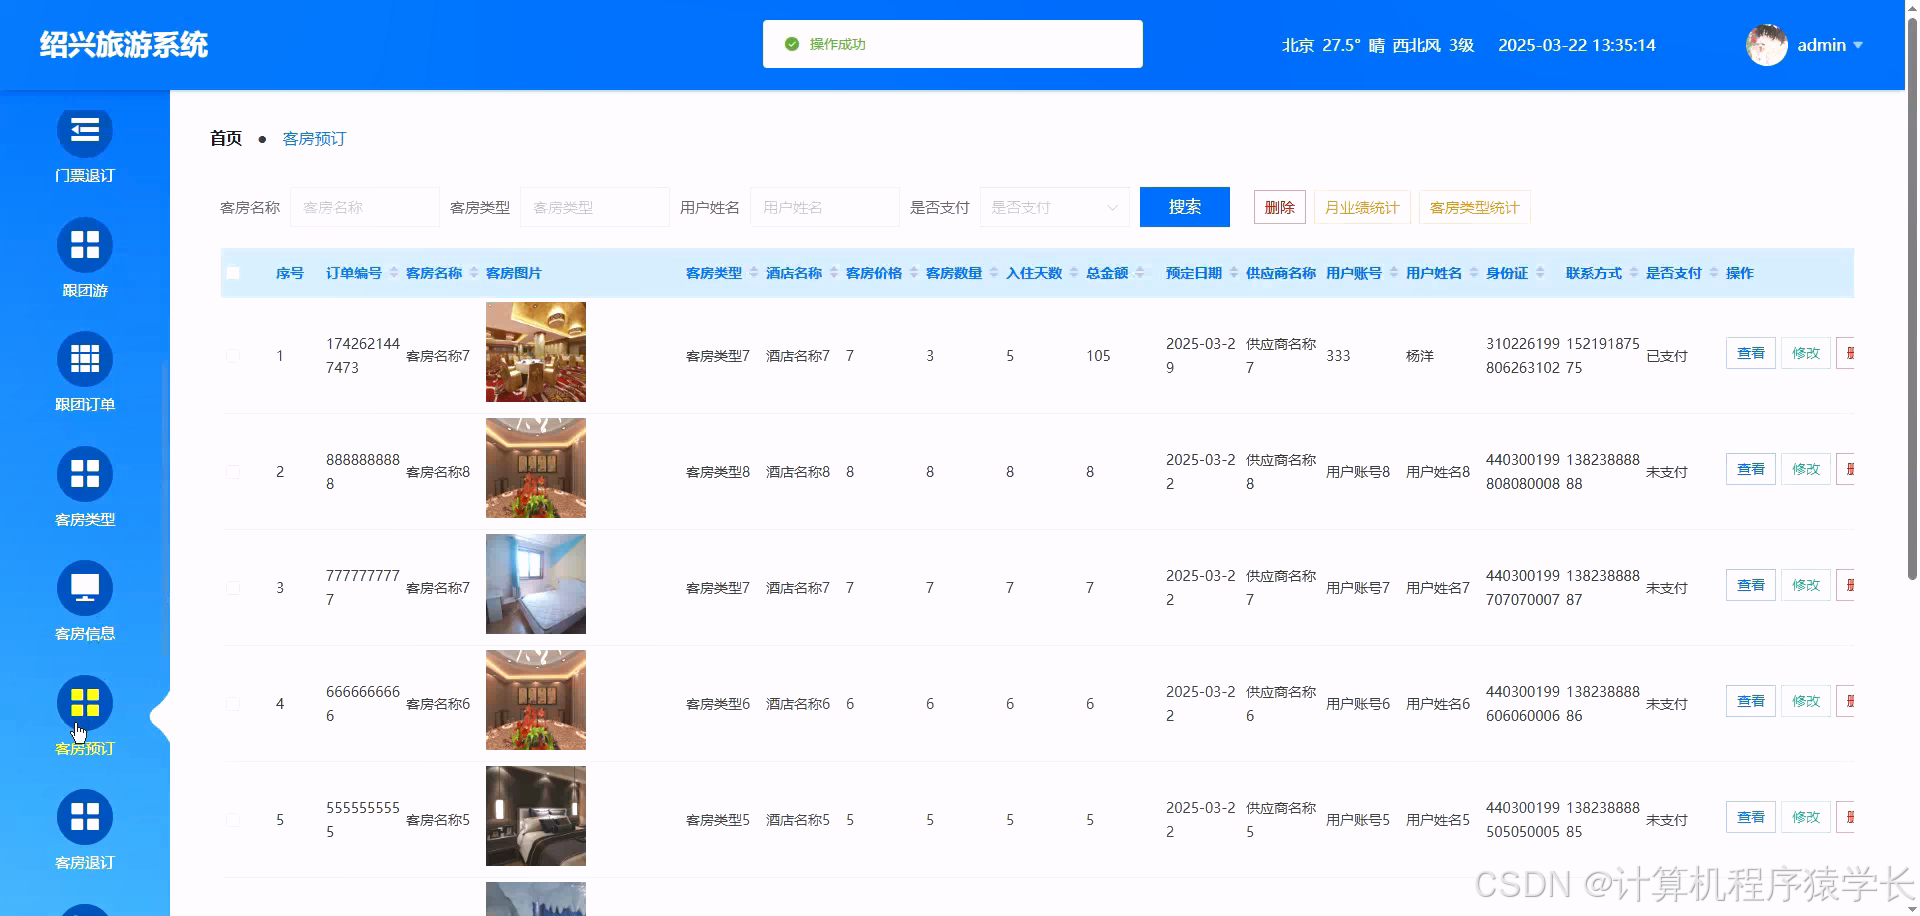Open 客房类型统计 statistics
The height and width of the screenshot is (916, 1920).
click(x=1474, y=207)
